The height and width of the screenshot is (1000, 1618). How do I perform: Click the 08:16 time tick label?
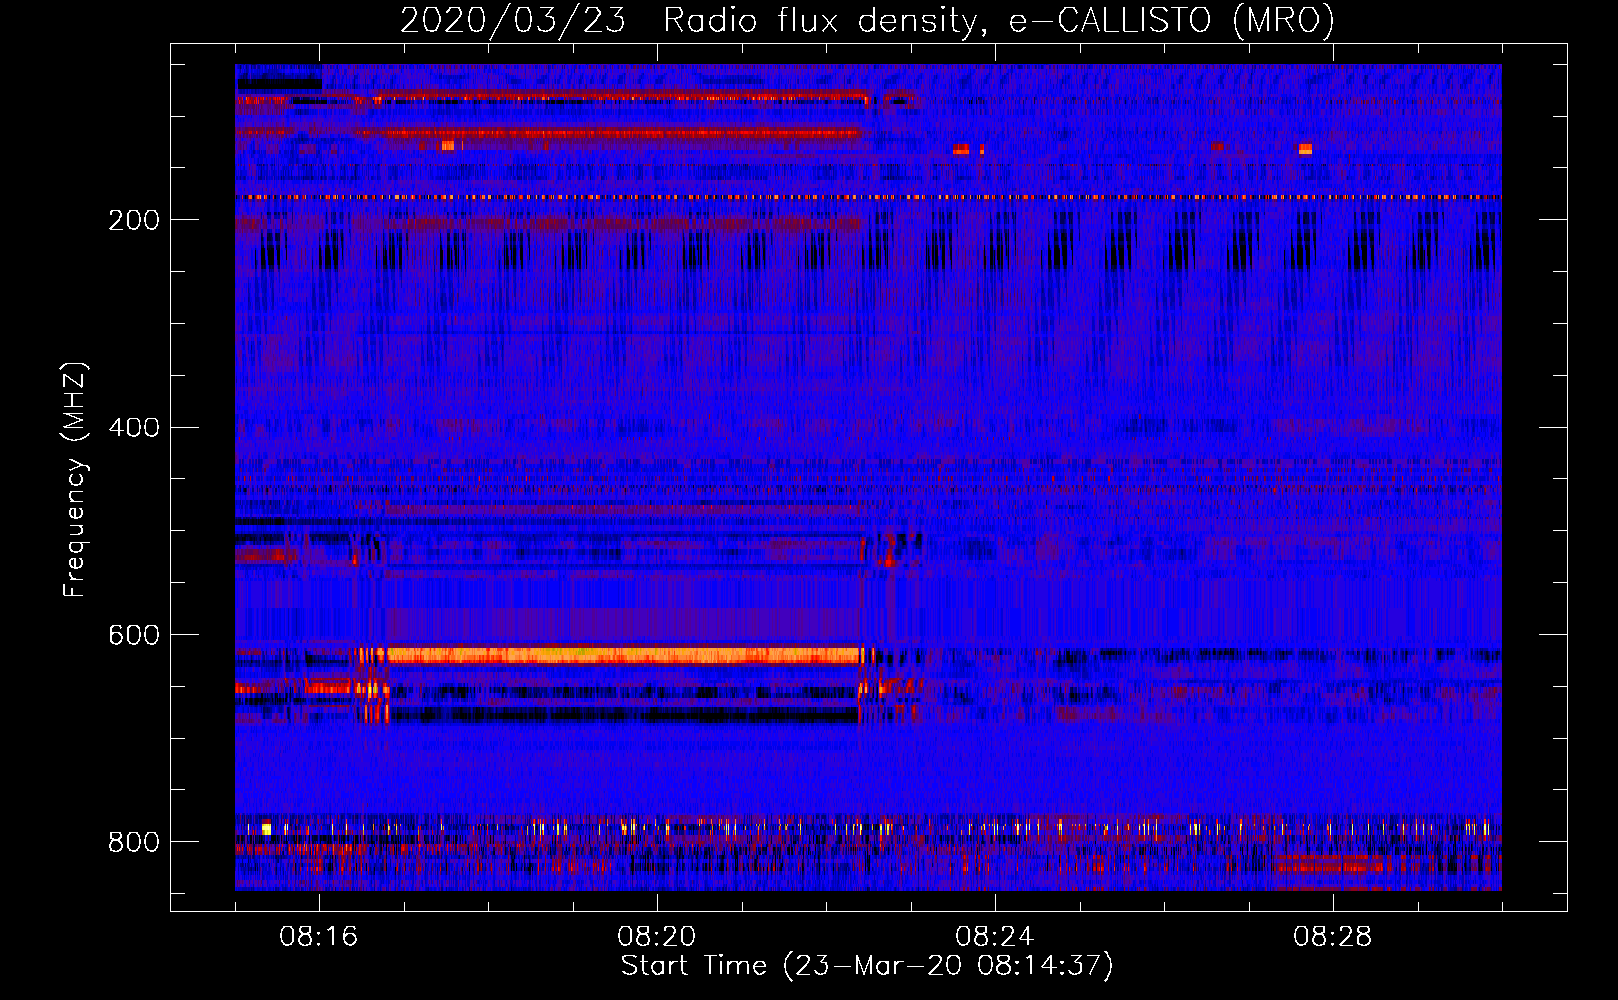[x=319, y=937]
